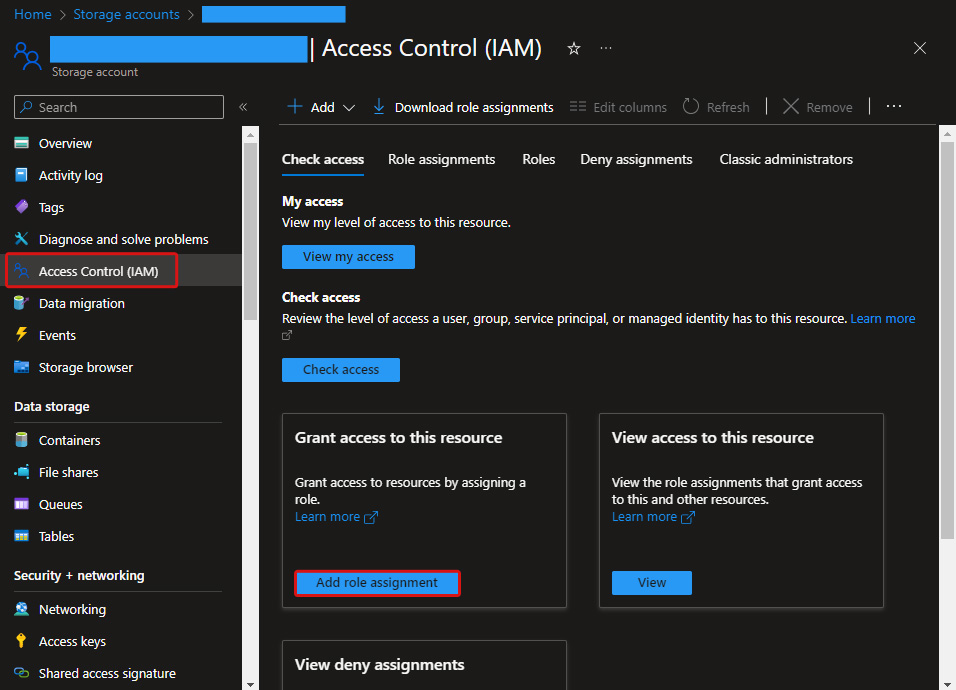The width and height of the screenshot is (956, 690).
Task: Click the sidebar scrollbar down arrow
Action: 250,684
